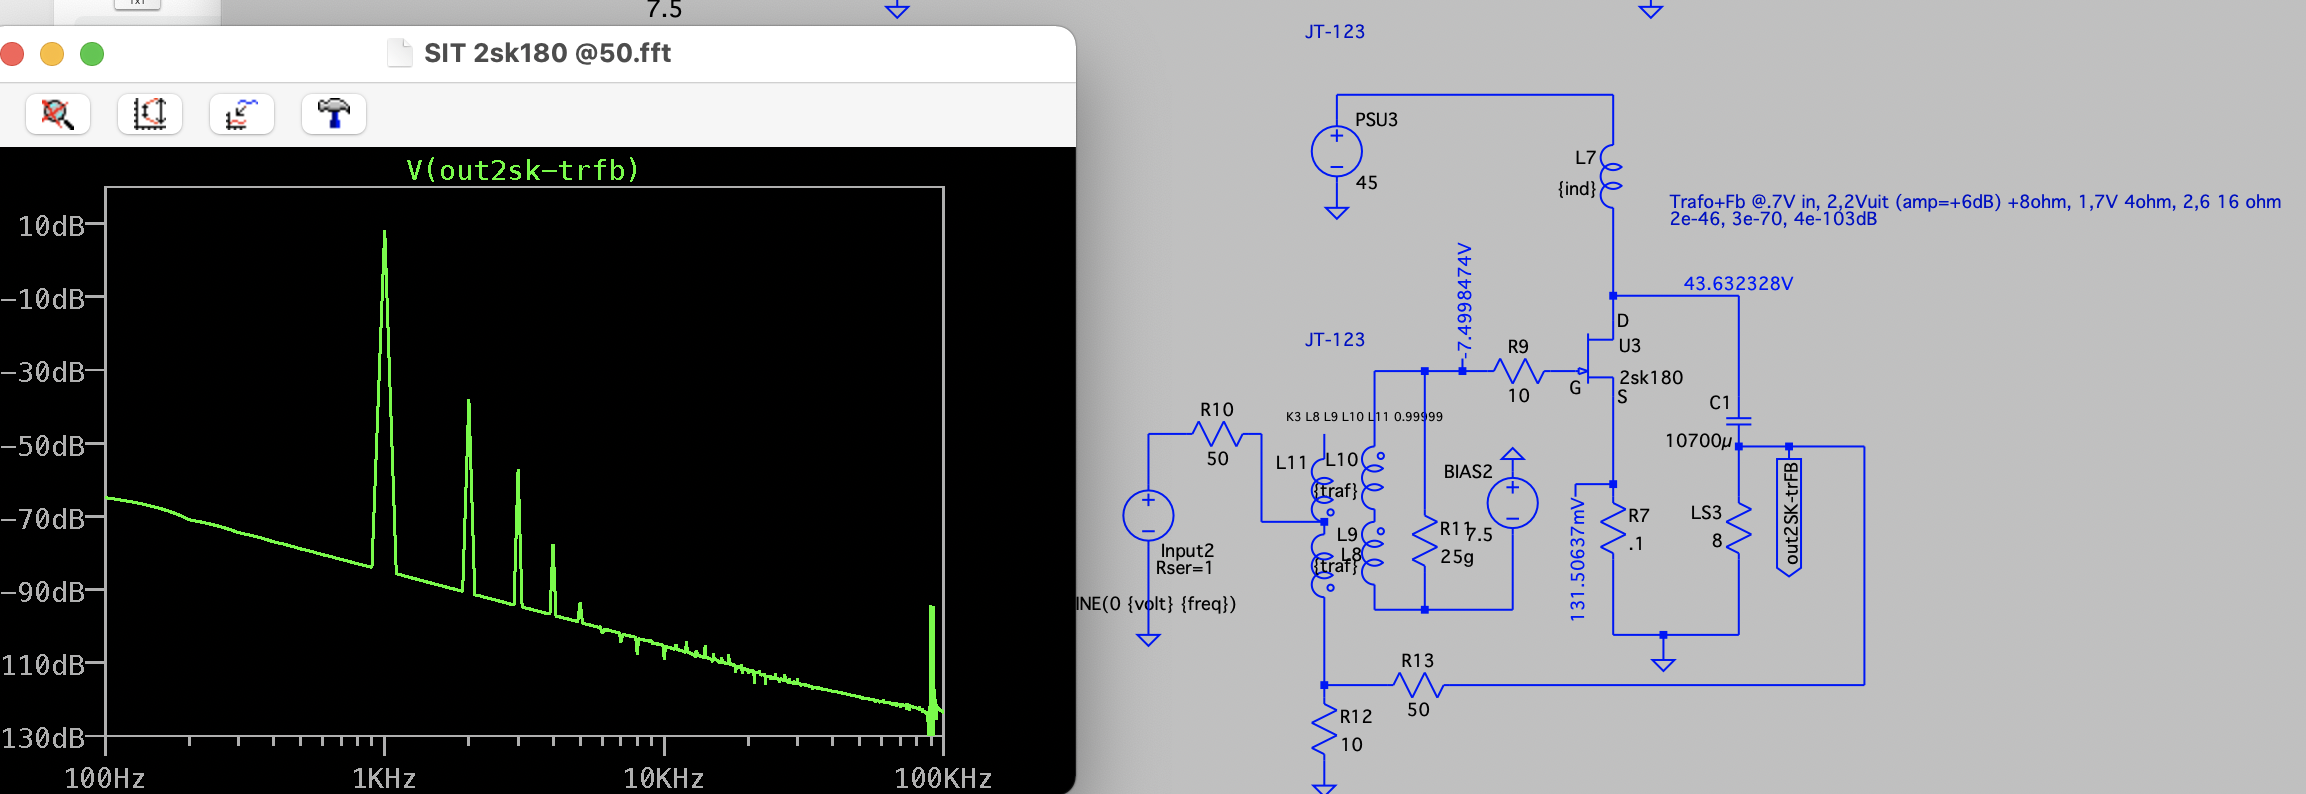This screenshot has height=794, width=2306.
Task: Select the PSU3 voltage source symbol
Action: (x=1337, y=152)
